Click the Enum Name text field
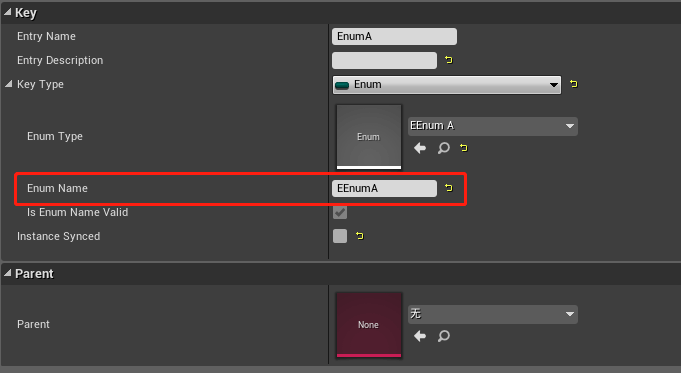This screenshot has width=681, height=373. tap(384, 188)
